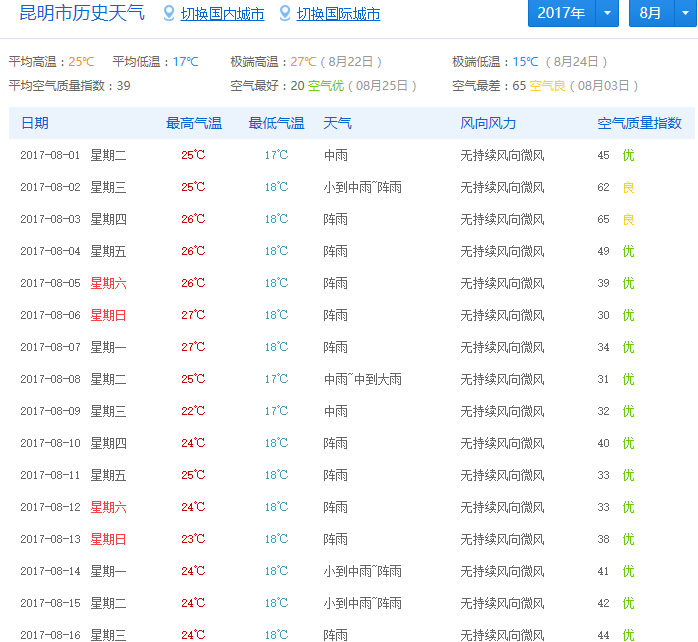Click 良 air quality label for 2017-08-03

(x=628, y=219)
